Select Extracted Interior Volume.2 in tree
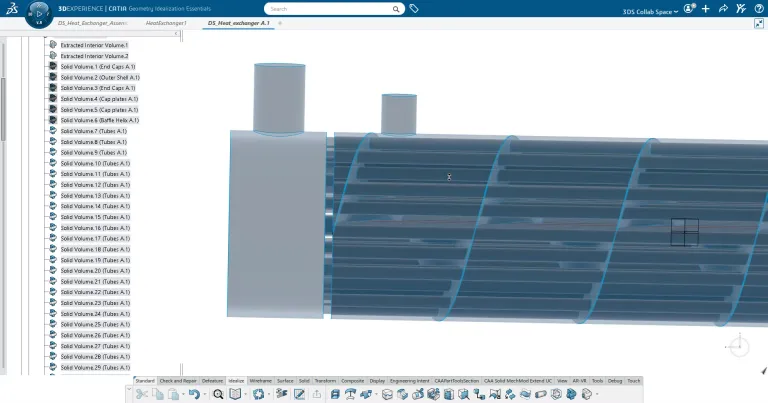768x403 pixels. (94, 56)
